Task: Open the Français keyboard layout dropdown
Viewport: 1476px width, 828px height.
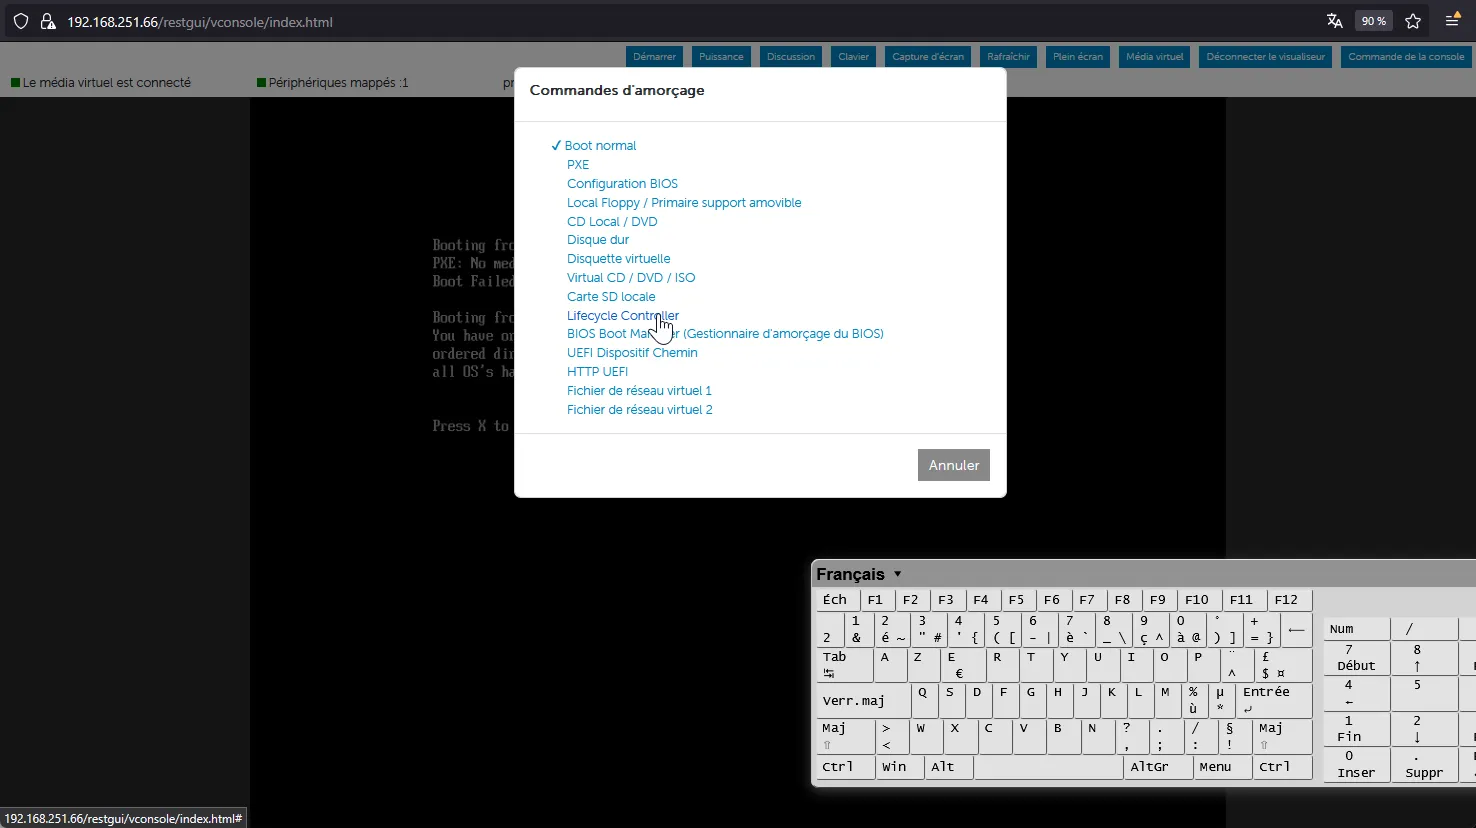Action: click(x=859, y=574)
